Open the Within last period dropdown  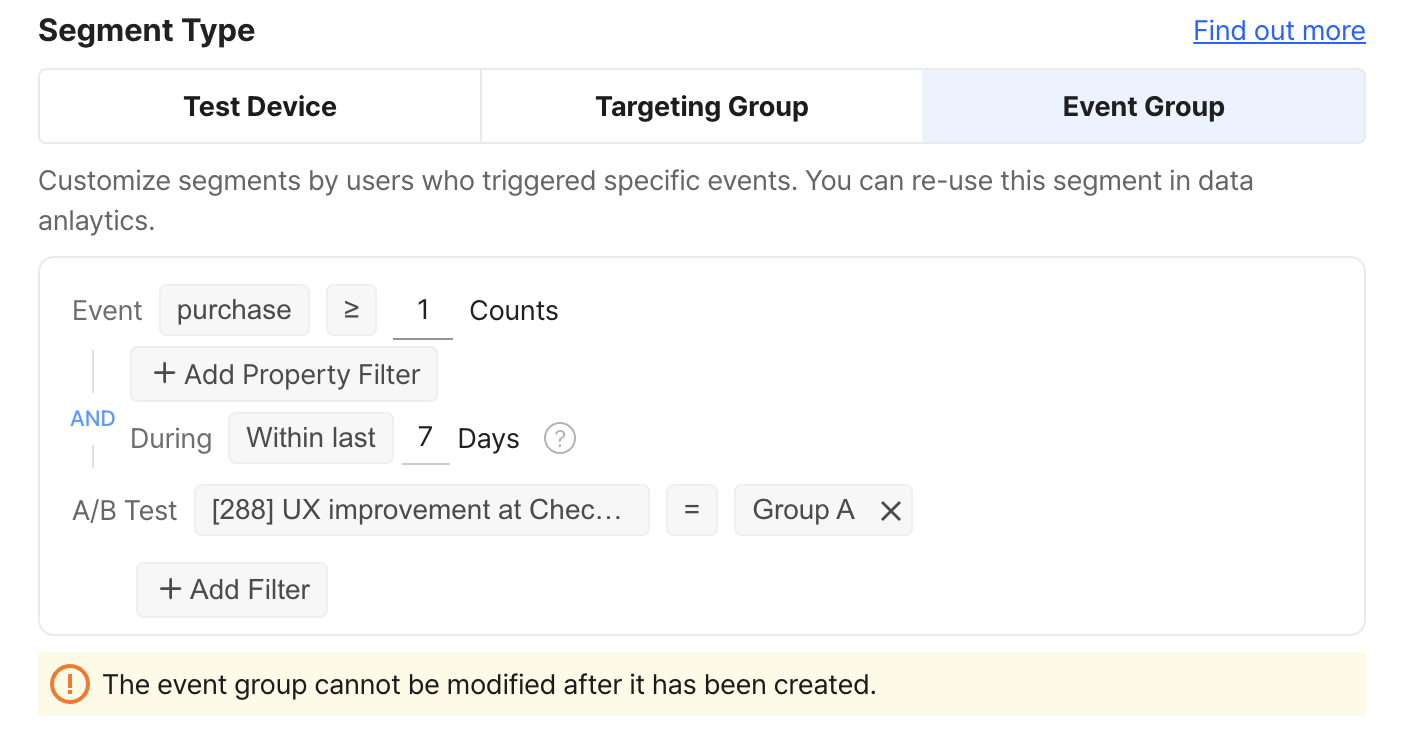[311, 438]
